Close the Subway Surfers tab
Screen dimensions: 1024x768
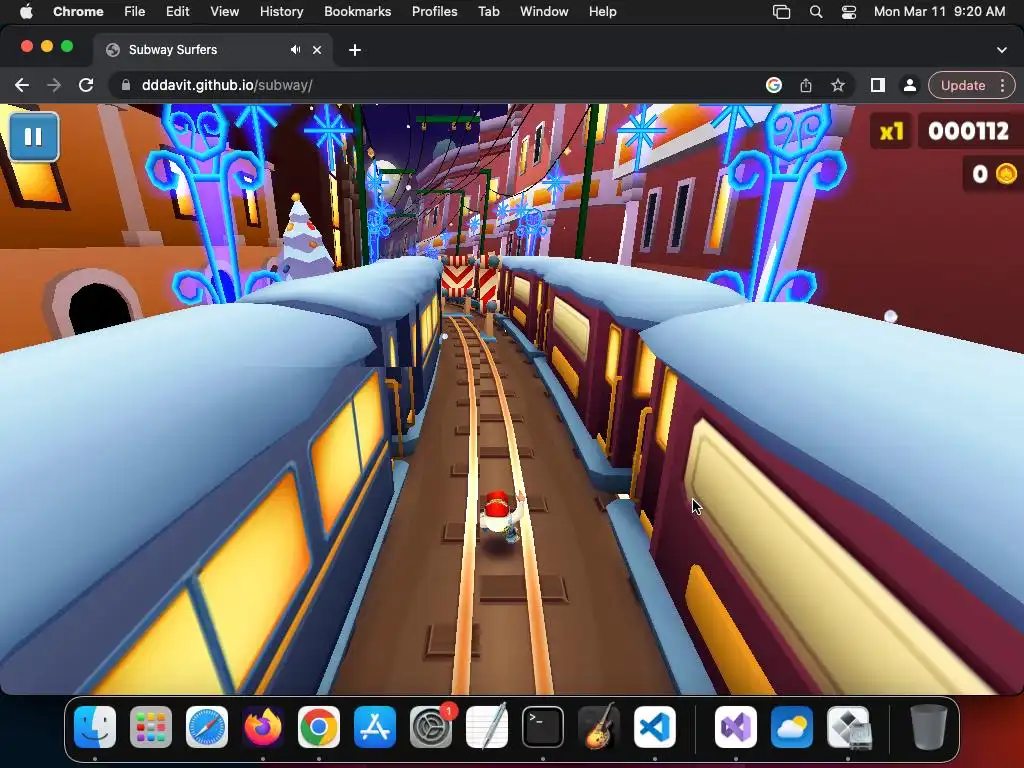317,50
